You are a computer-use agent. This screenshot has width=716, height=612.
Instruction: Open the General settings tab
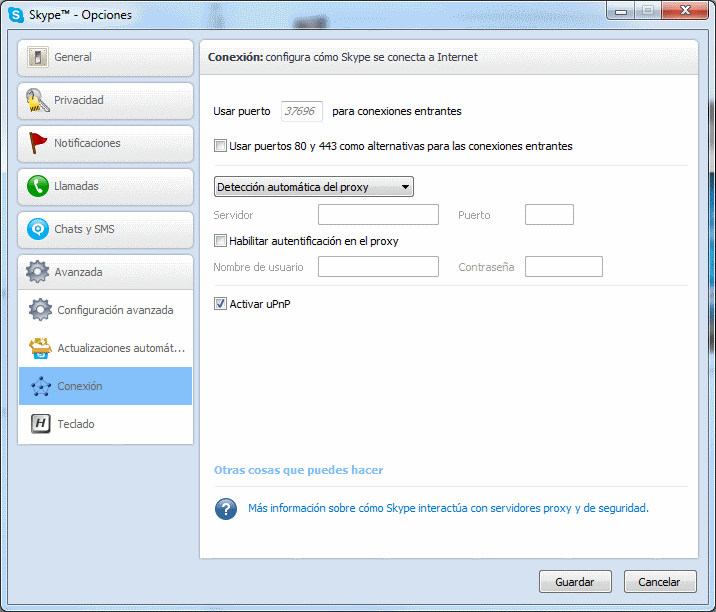click(x=105, y=58)
